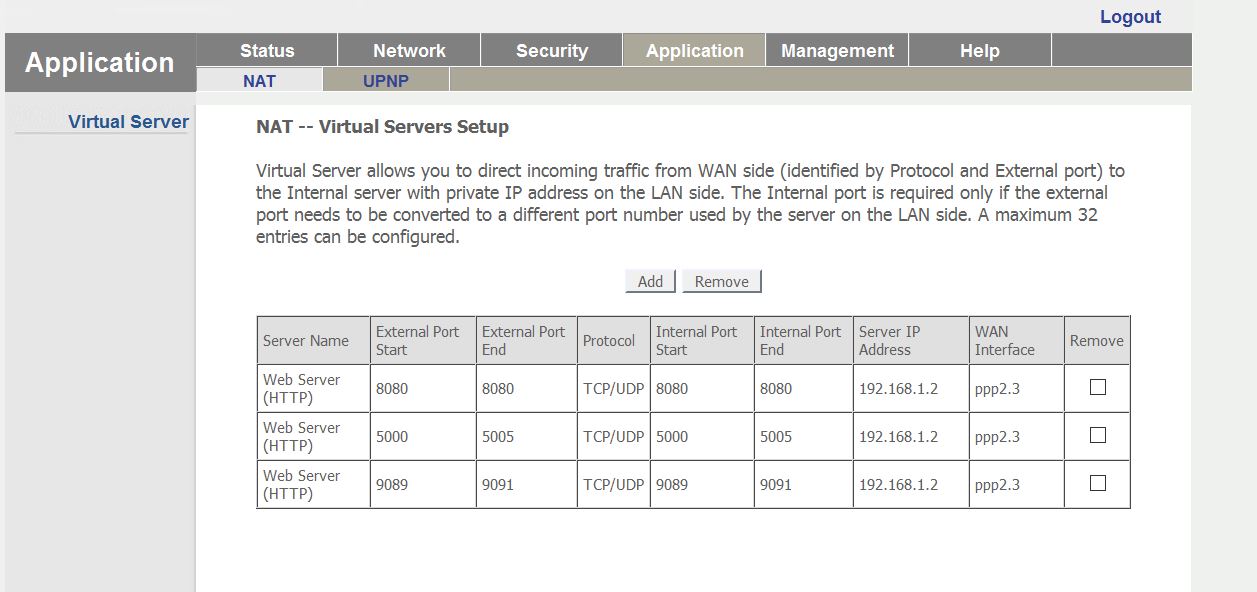Tick Remove checkbox for port 5000 entry
1257x592 pixels.
click(1097, 435)
